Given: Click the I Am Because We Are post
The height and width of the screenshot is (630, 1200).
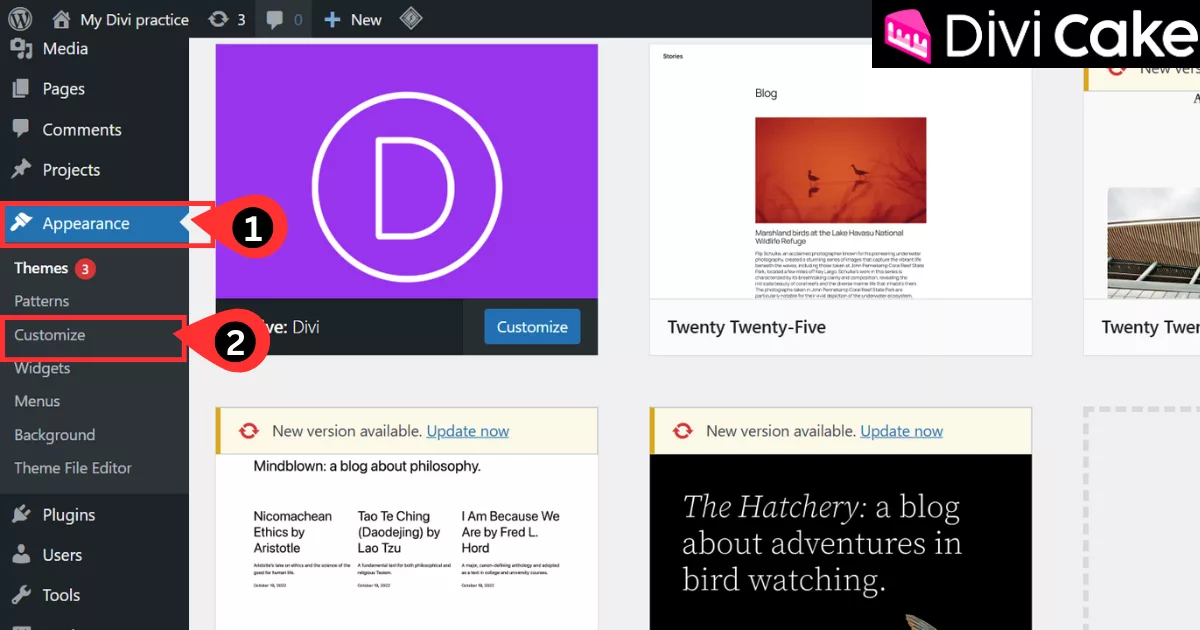Looking at the screenshot, I should click(x=511, y=532).
